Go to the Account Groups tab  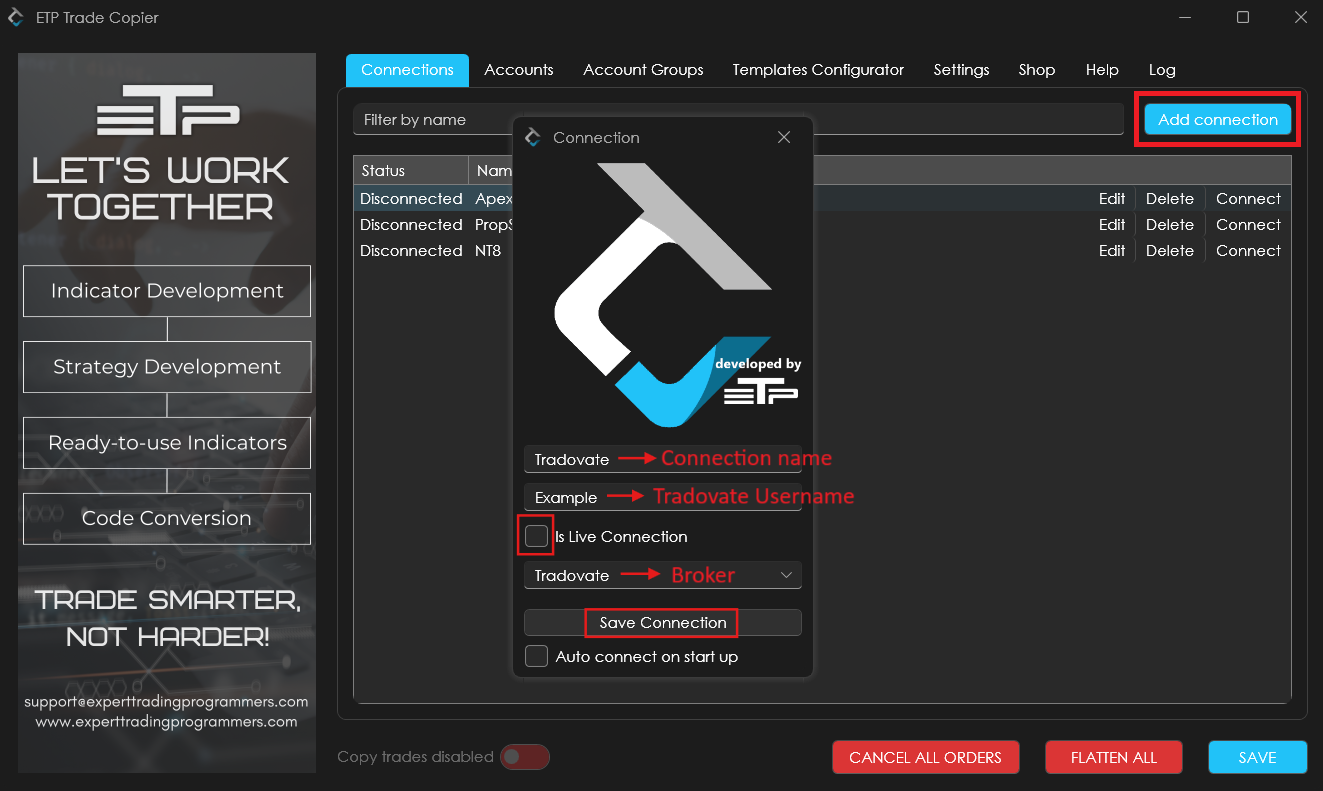coord(643,70)
